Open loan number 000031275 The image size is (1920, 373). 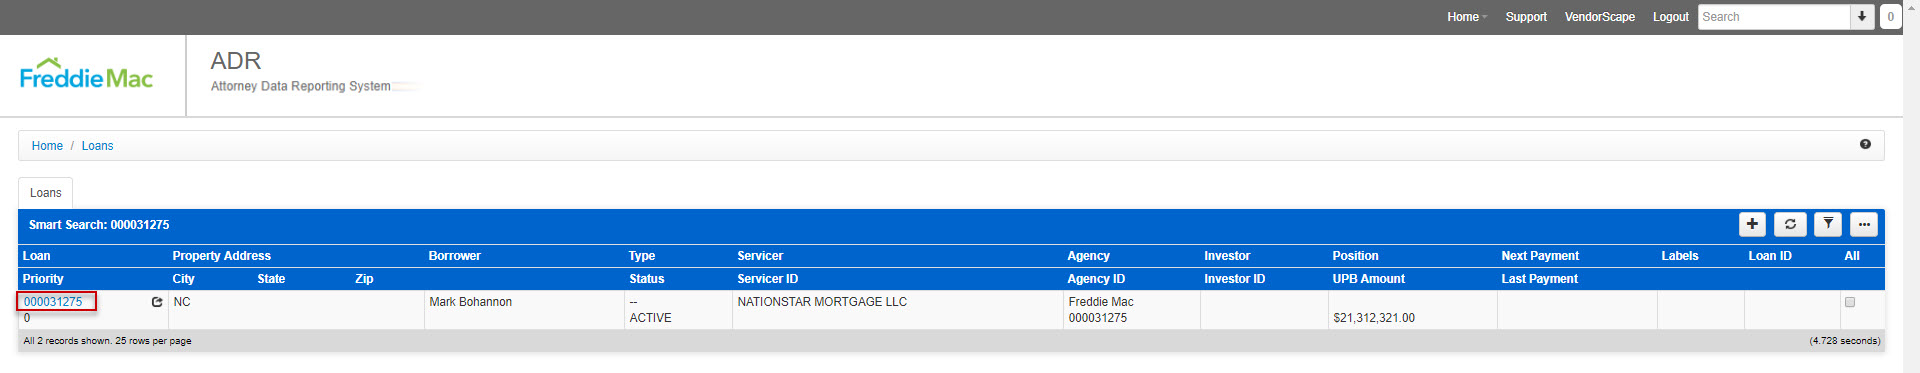pyautogui.click(x=53, y=302)
